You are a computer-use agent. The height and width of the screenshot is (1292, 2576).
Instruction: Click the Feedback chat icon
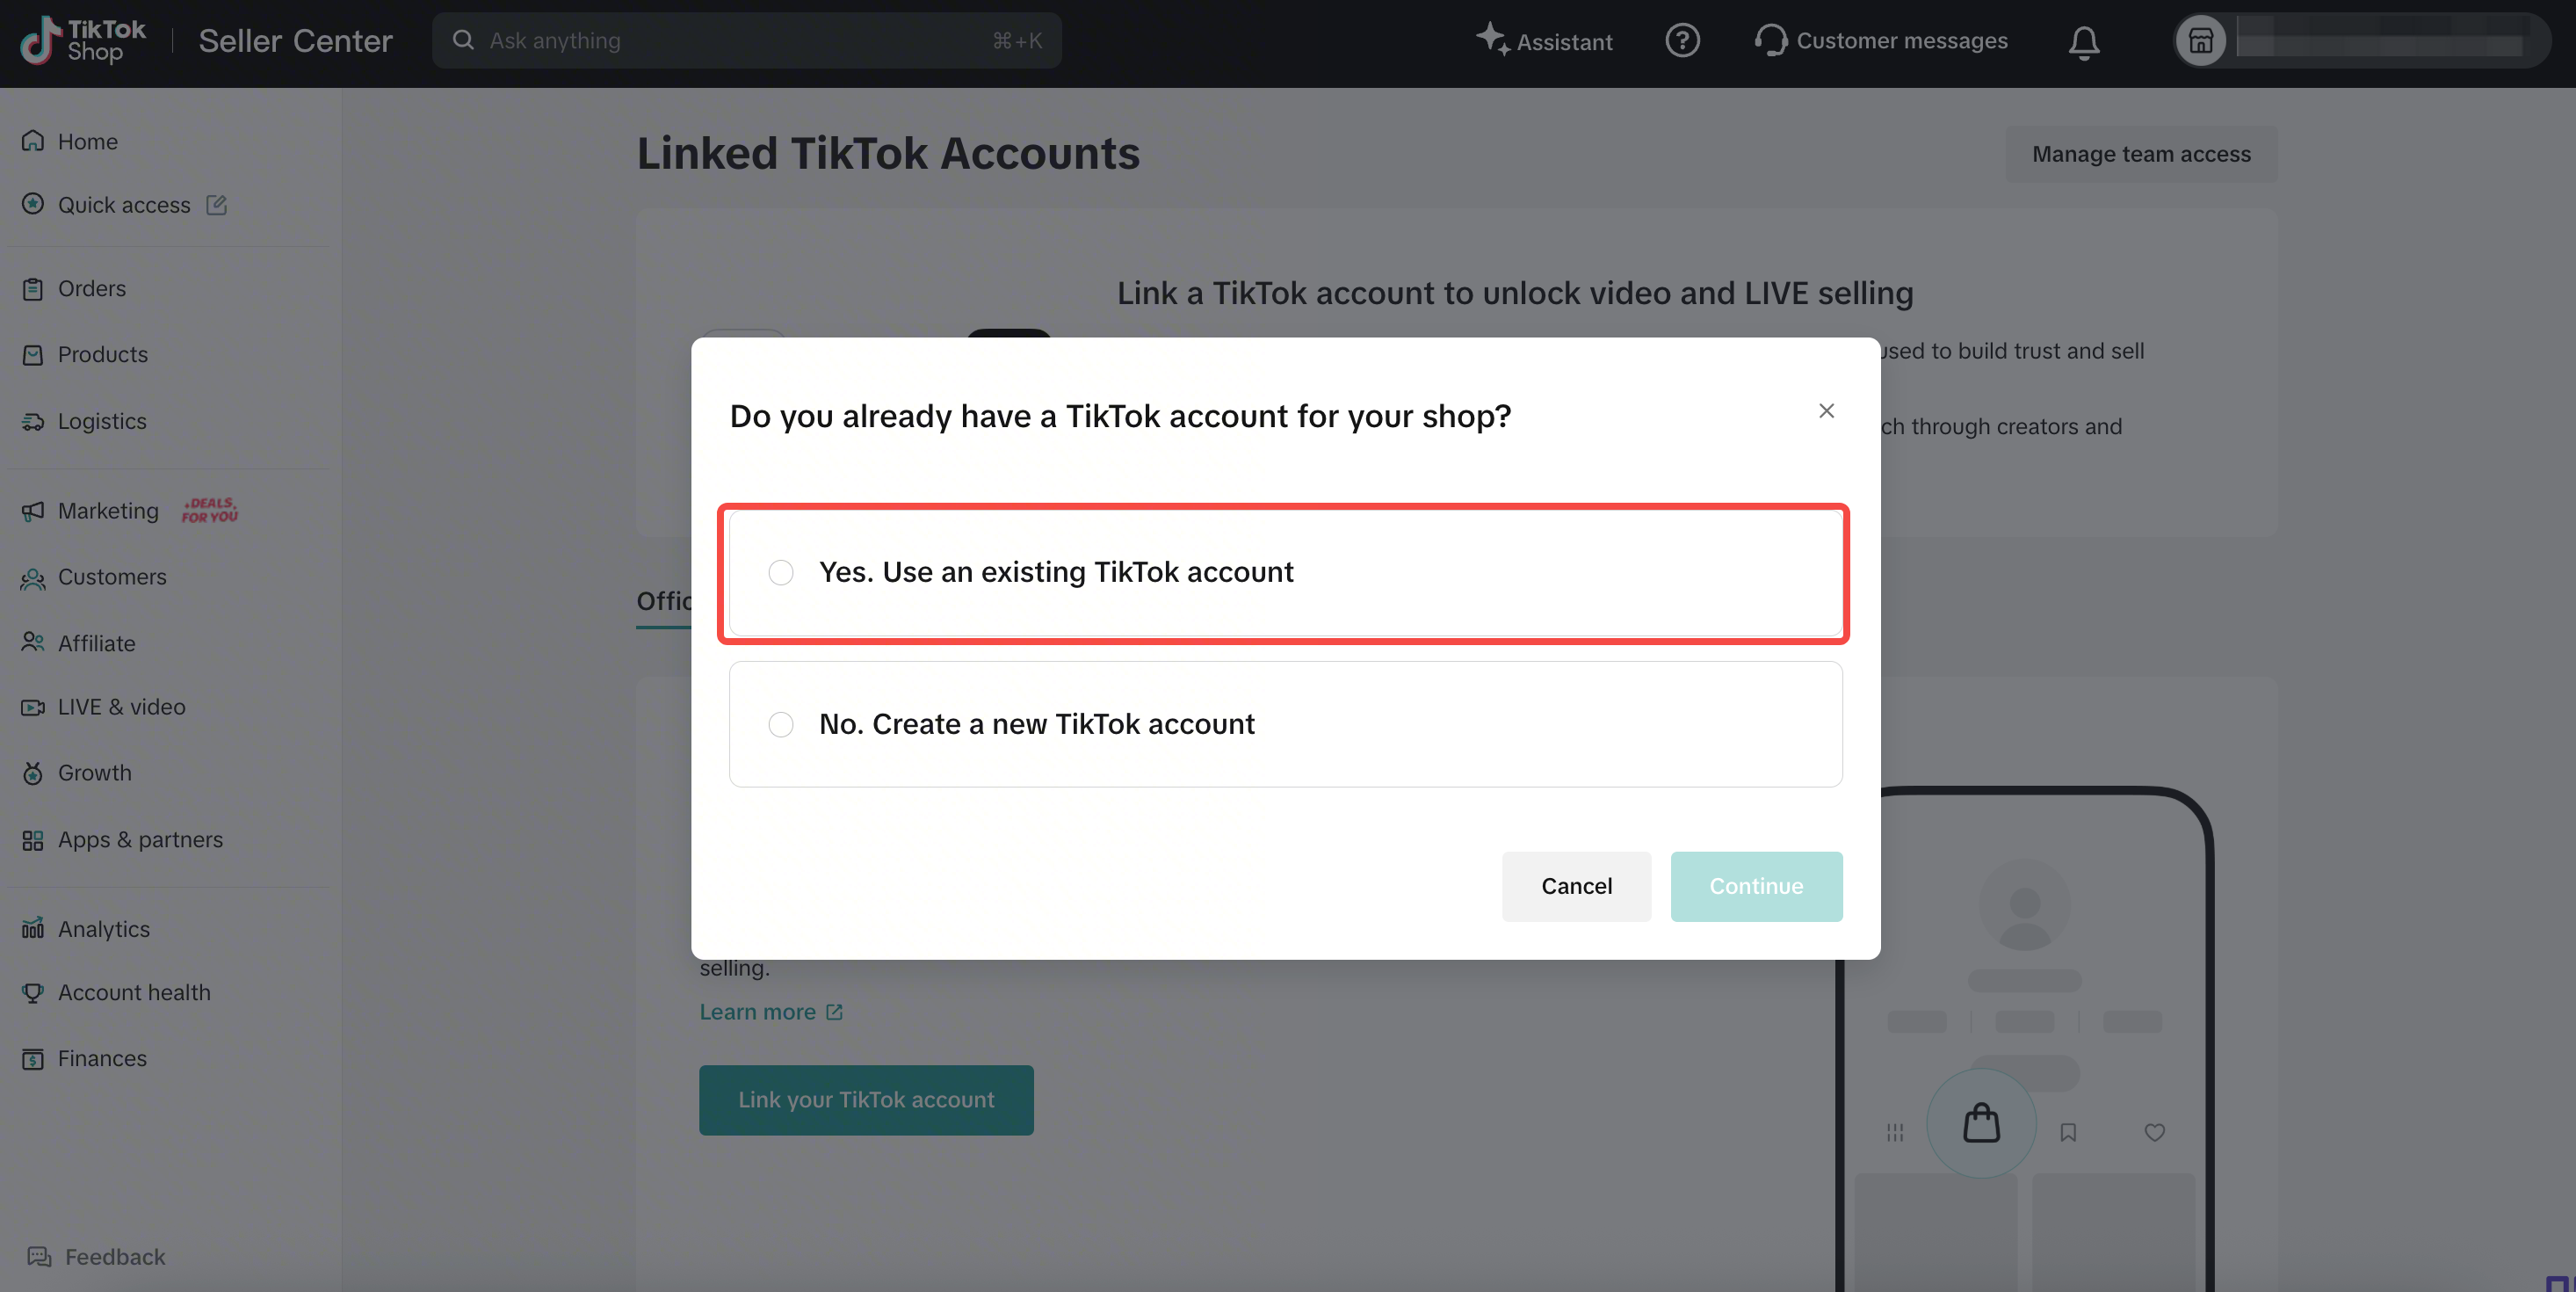pyautogui.click(x=39, y=1257)
